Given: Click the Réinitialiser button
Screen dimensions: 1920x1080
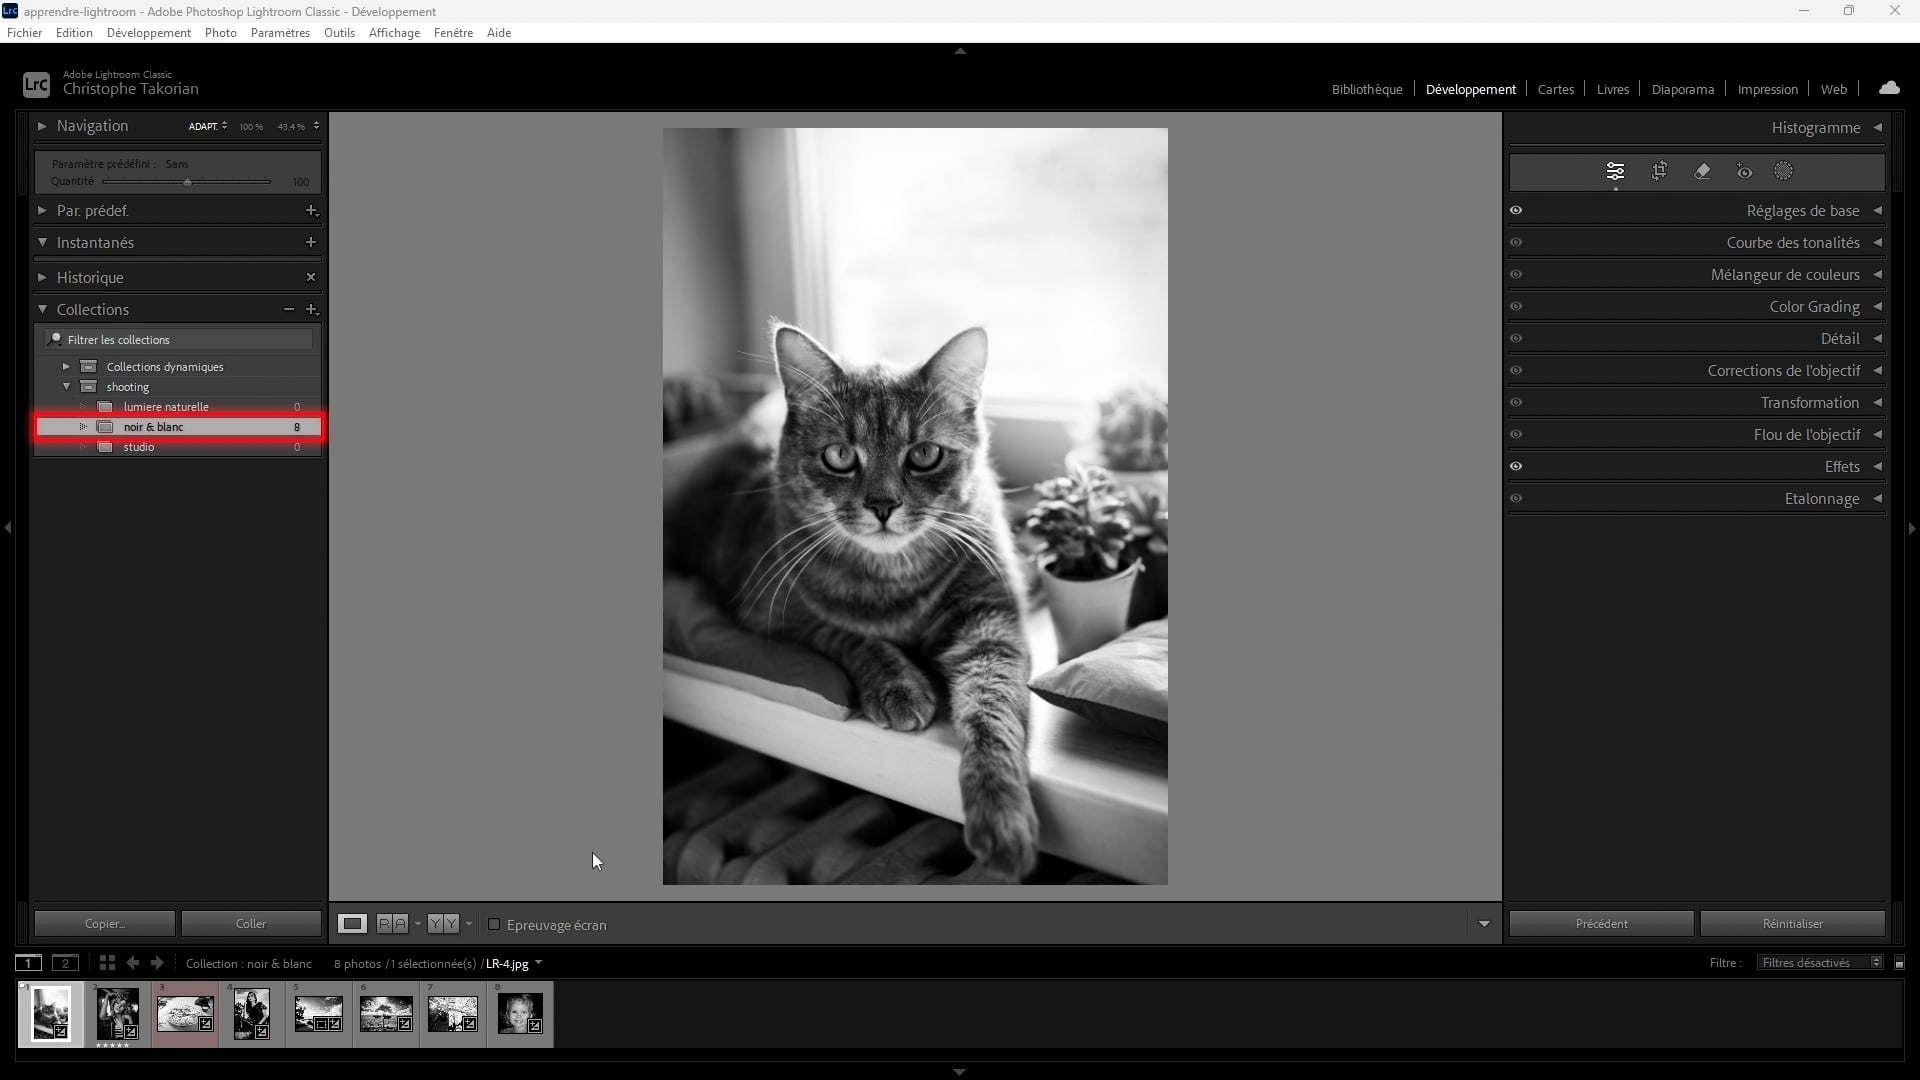Looking at the screenshot, I should [x=1792, y=923].
